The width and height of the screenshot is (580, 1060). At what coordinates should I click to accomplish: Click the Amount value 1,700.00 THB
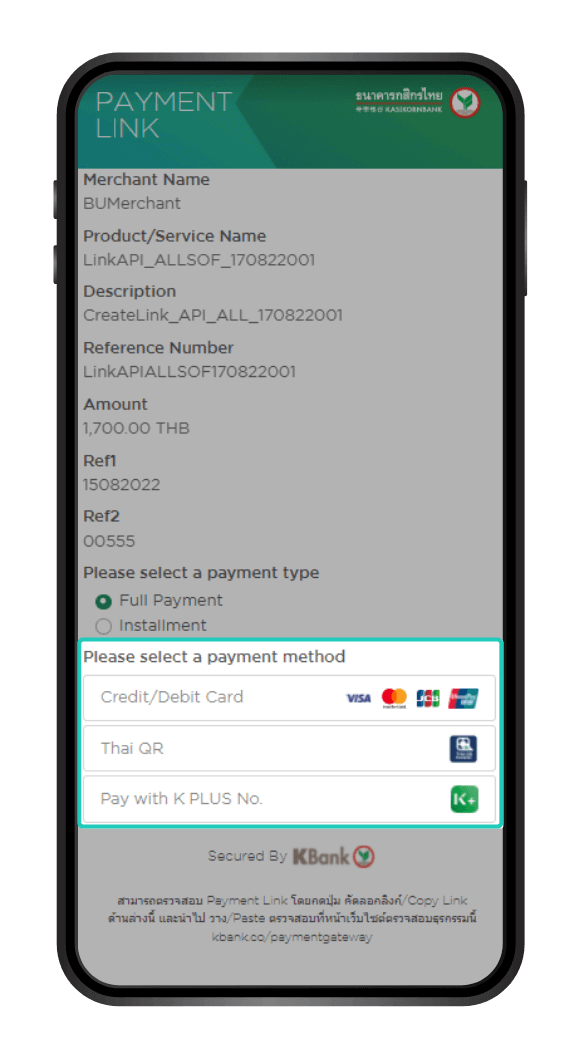[x=136, y=428]
